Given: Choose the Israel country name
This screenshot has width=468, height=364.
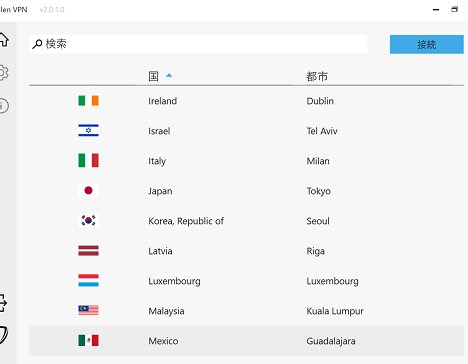Looking at the screenshot, I should pyautogui.click(x=159, y=131).
